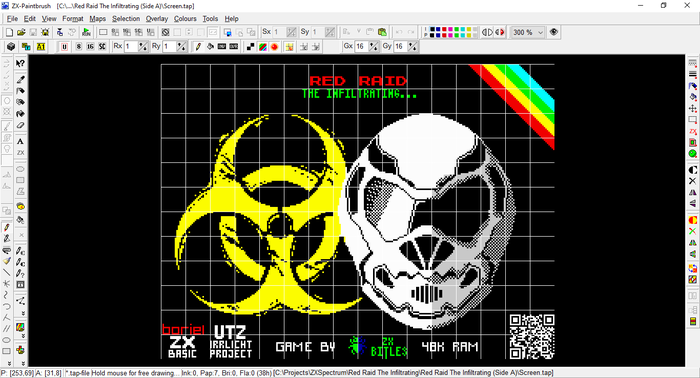Open the Colours menu
This screenshot has height=378, width=700.
185,19
